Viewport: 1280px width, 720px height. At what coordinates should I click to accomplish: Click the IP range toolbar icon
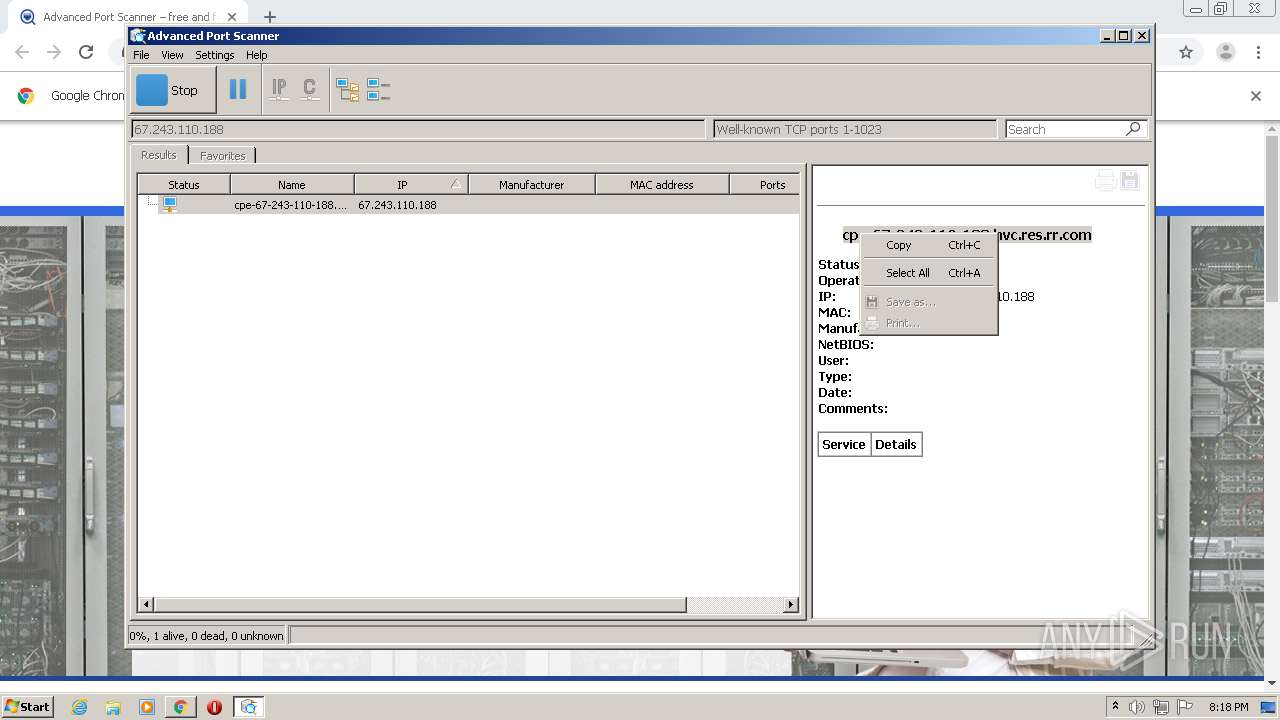coord(279,90)
